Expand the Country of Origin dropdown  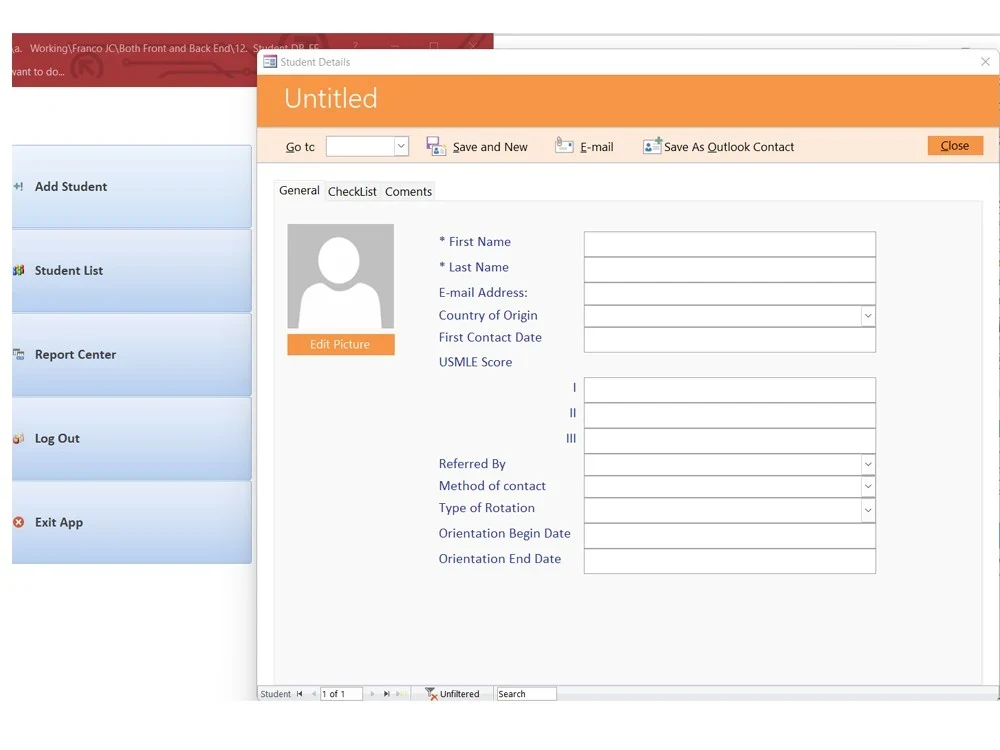click(x=868, y=316)
